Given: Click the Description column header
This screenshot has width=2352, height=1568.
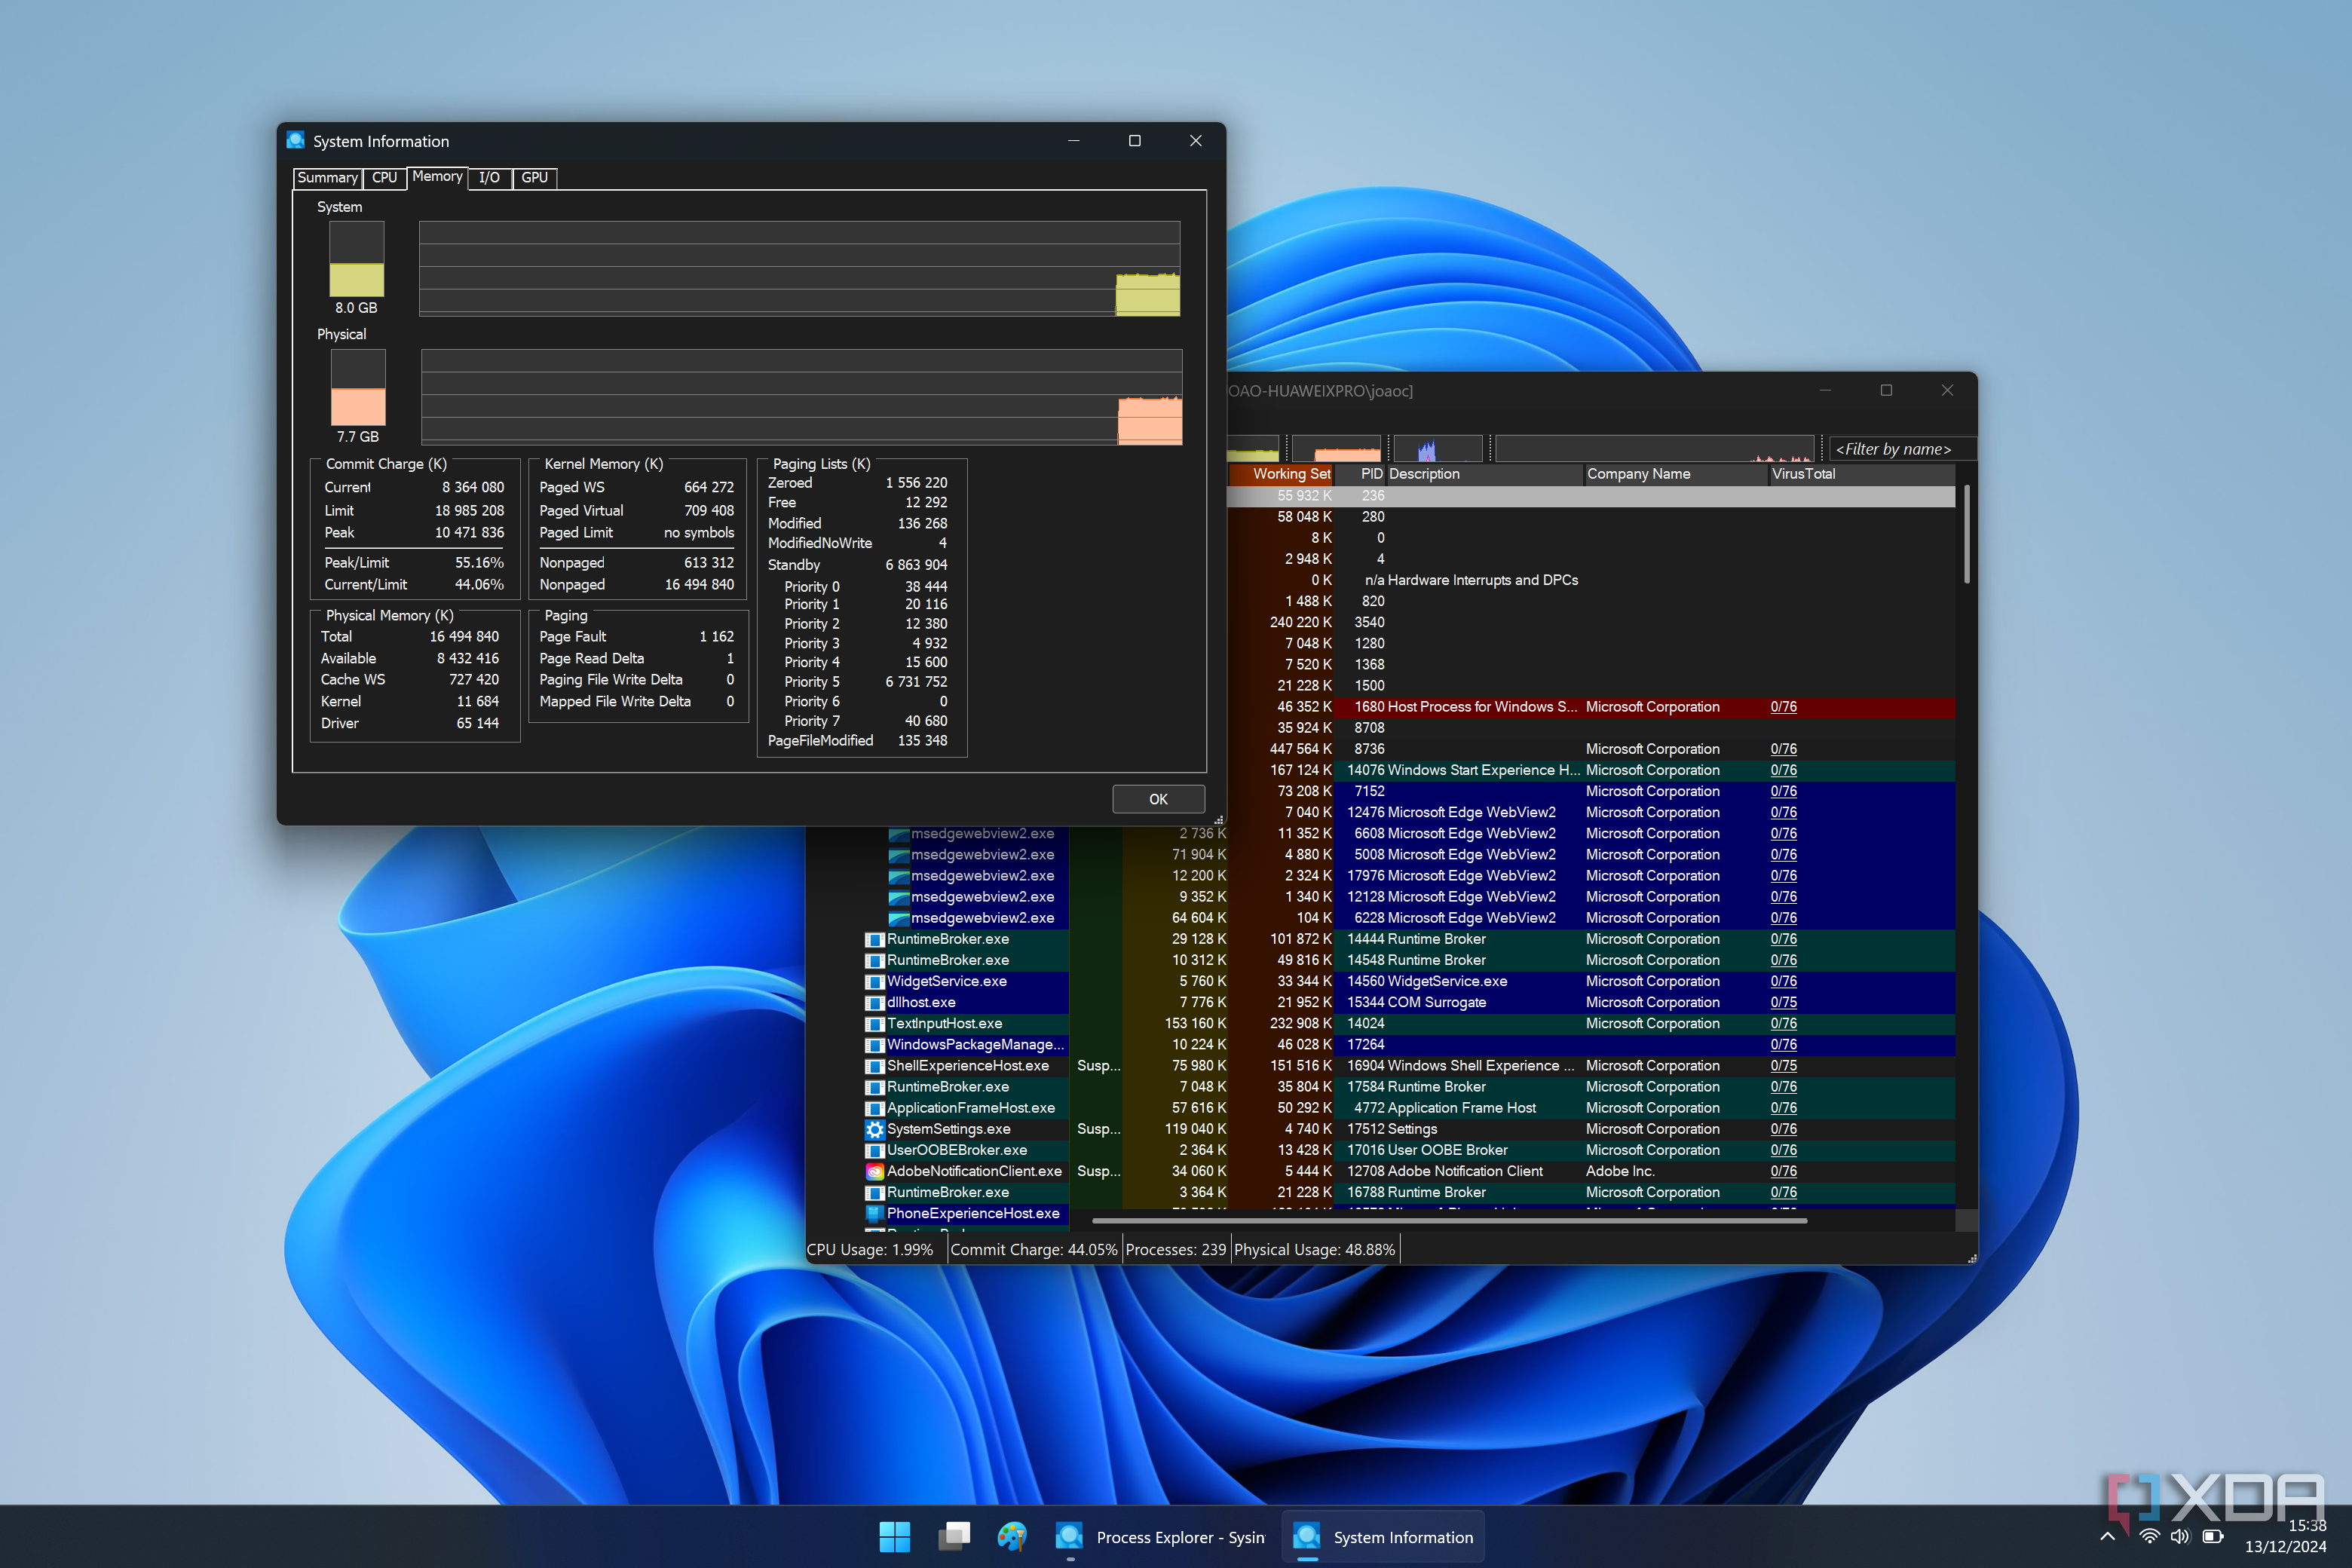Looking at the screenshot, I should 1485,474.
